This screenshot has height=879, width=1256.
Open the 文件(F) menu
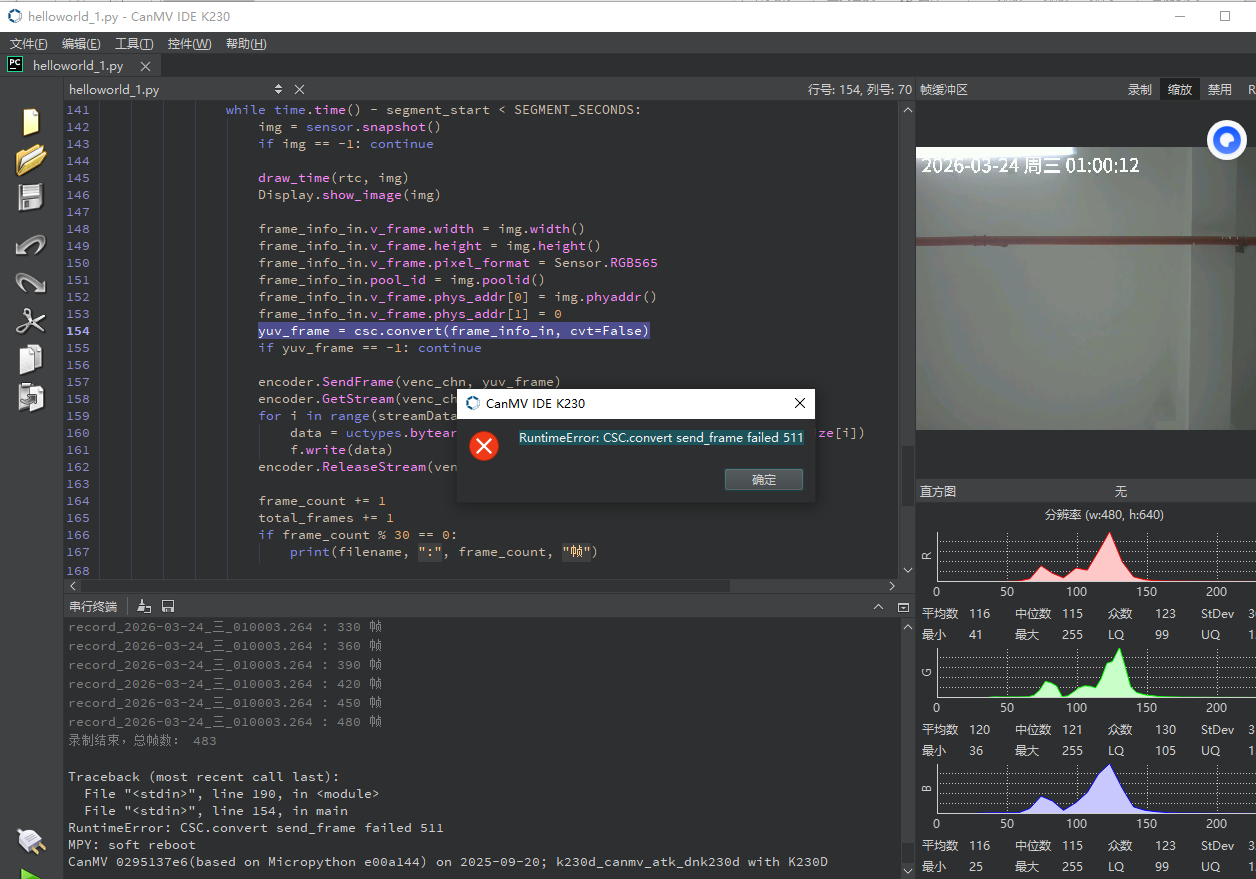[x=29, y=44]
